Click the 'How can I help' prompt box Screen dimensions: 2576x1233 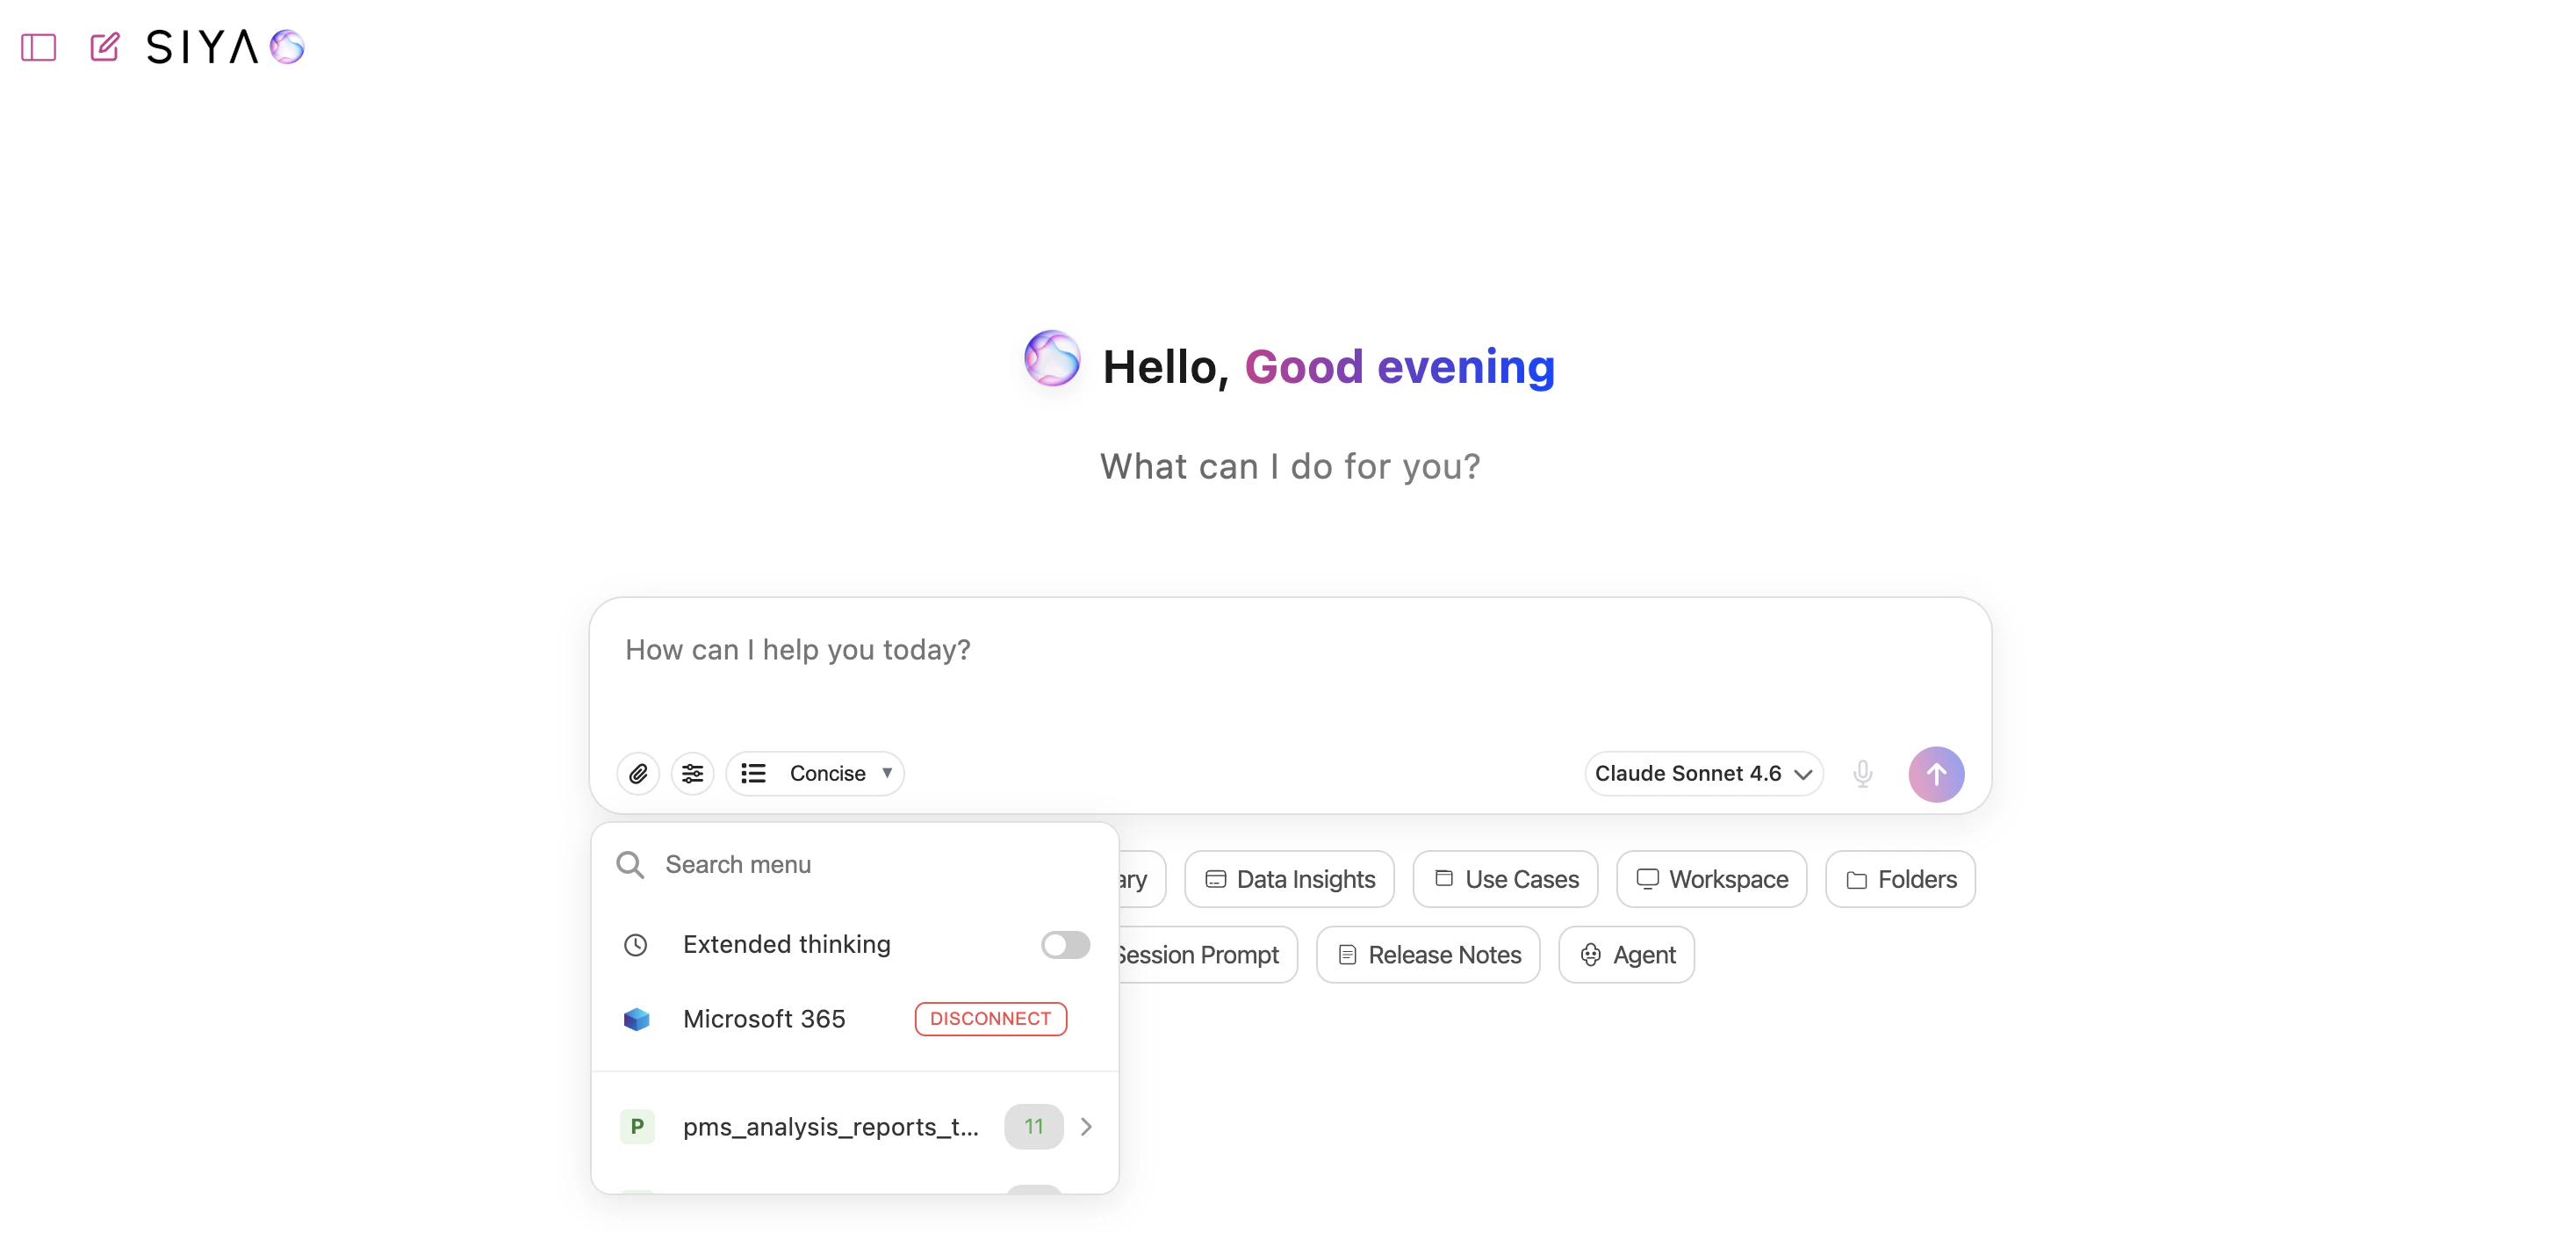pos(1289,665)
